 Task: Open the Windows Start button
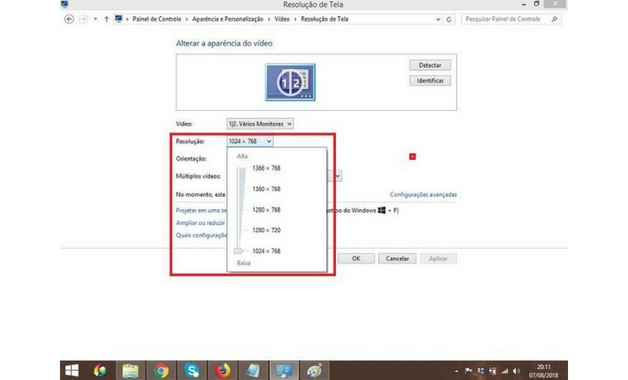[x=72, y=370]
